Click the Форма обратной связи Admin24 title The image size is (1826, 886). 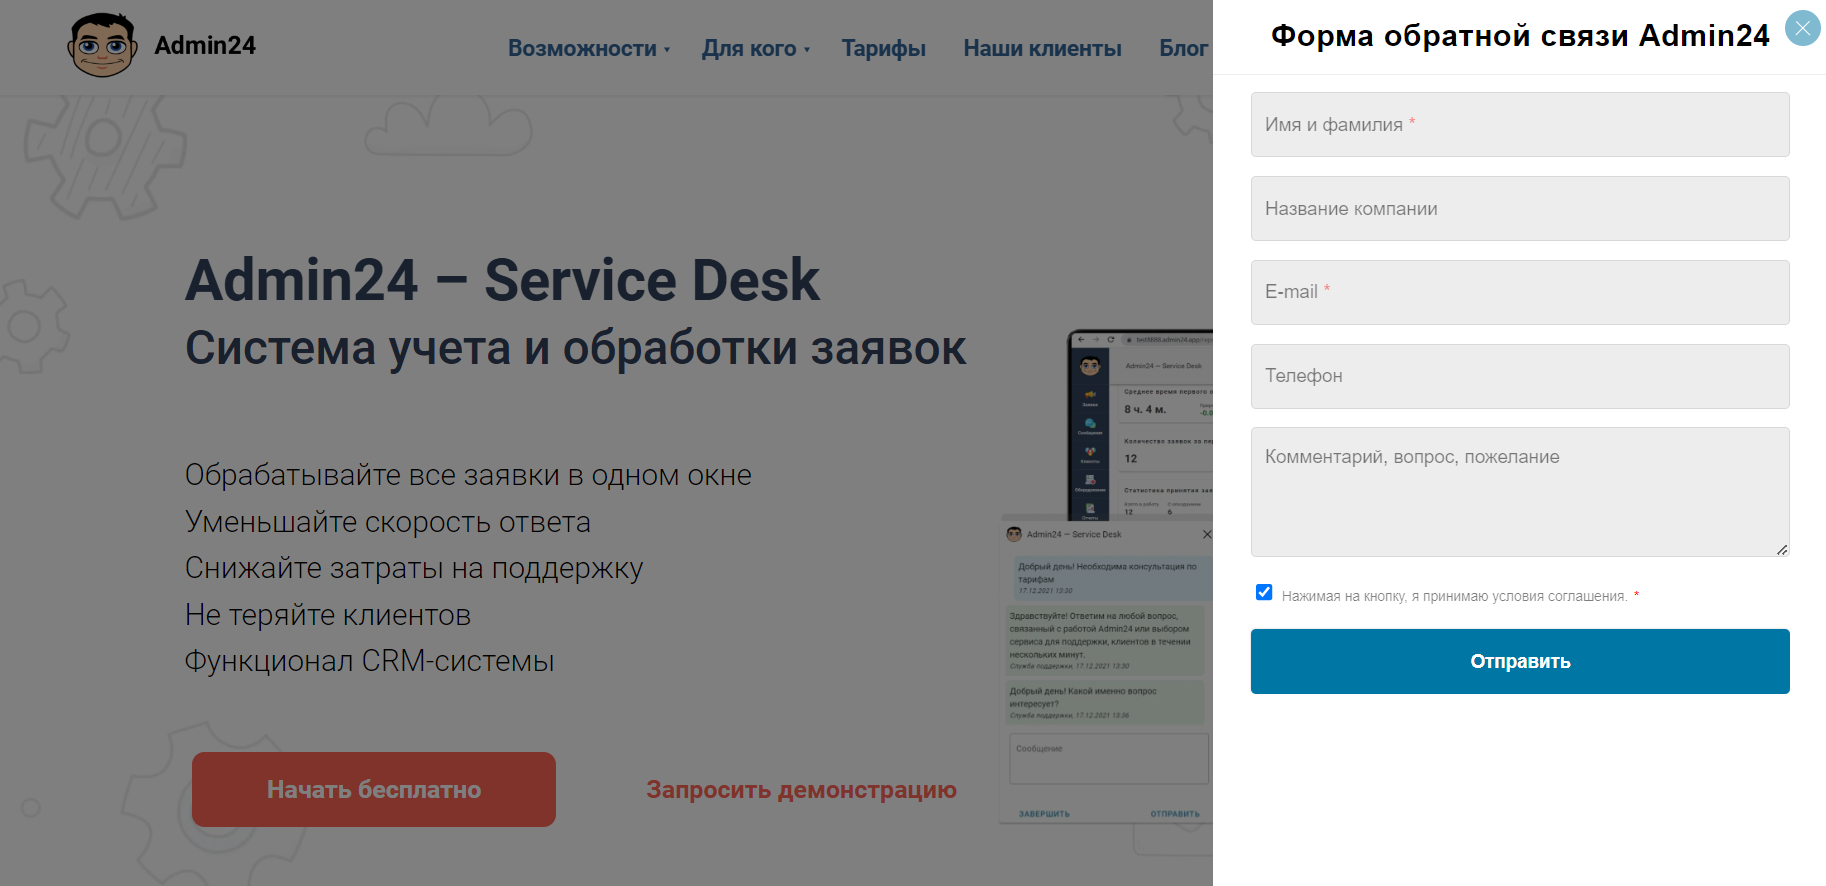1520,35
